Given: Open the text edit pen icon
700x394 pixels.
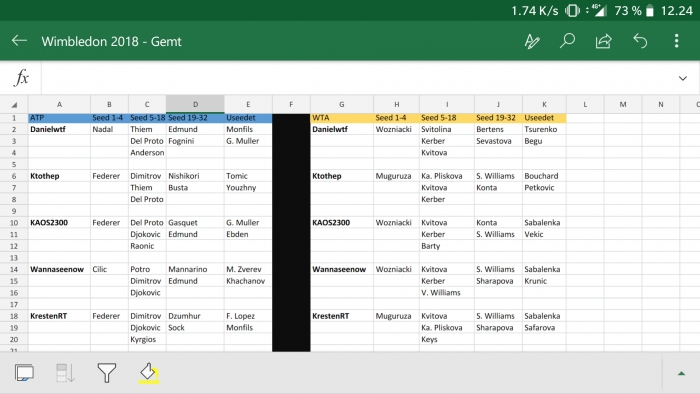Looking at the screenshot, I should (x=532, y=41).
